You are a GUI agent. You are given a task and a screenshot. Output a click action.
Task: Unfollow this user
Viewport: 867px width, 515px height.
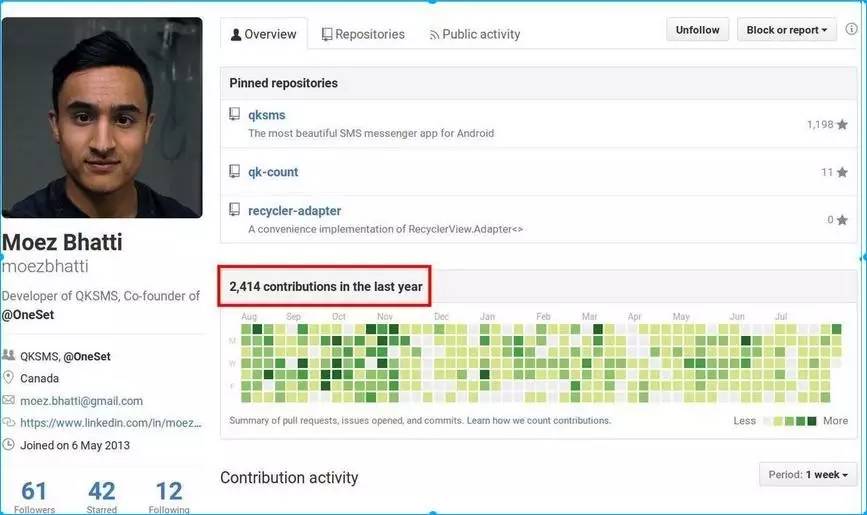[x=697, y=30]
